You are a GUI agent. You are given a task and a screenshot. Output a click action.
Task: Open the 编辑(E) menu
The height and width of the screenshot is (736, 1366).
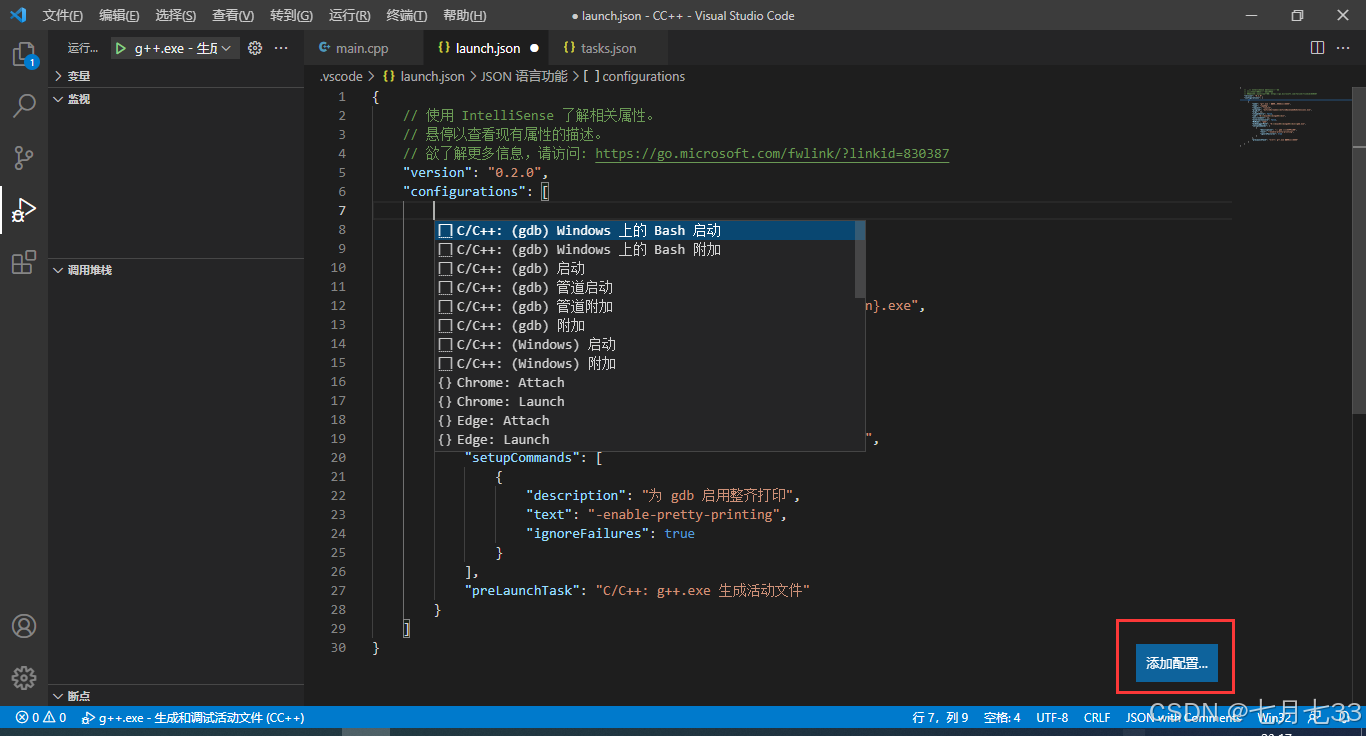pos(119,15)
